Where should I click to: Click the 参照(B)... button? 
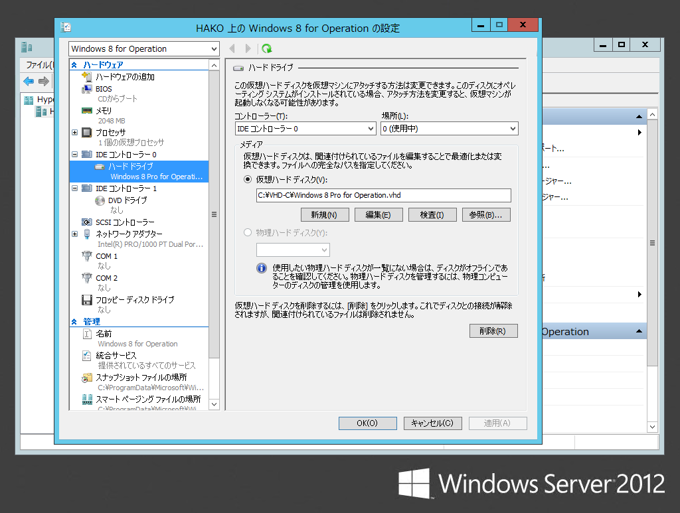coord(486,215)
